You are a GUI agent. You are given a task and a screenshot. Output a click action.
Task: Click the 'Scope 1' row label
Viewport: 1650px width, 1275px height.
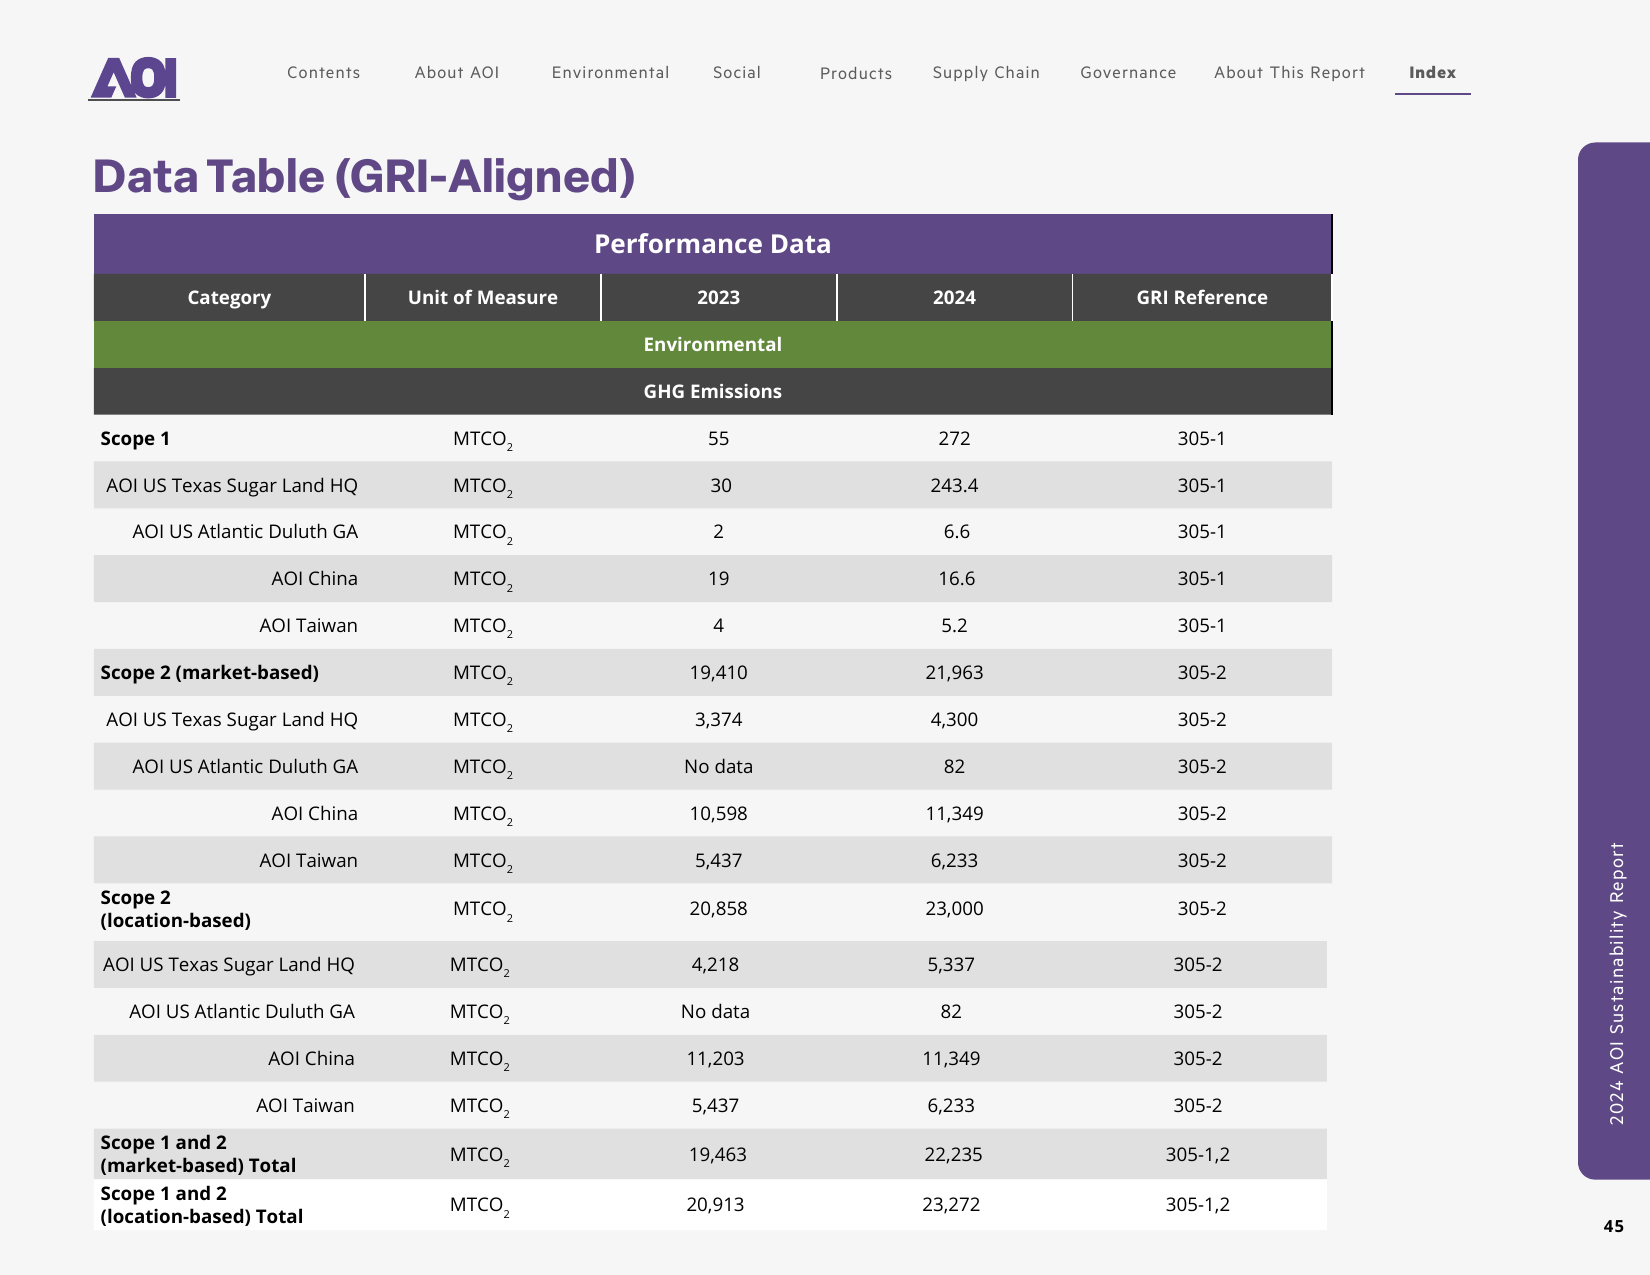click(135, 439)
